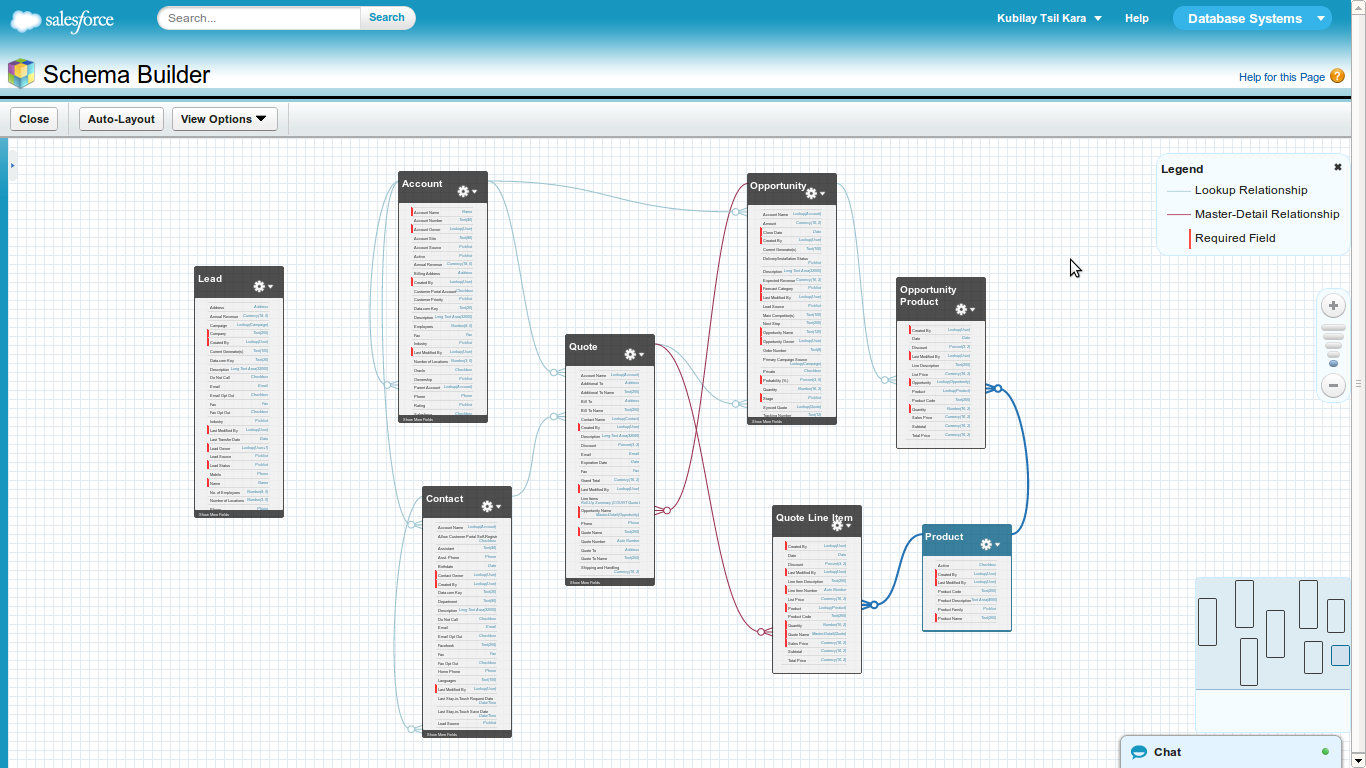Select the highlighted Product object header
Screen dimensions: 1366x768
coord(967,540)
